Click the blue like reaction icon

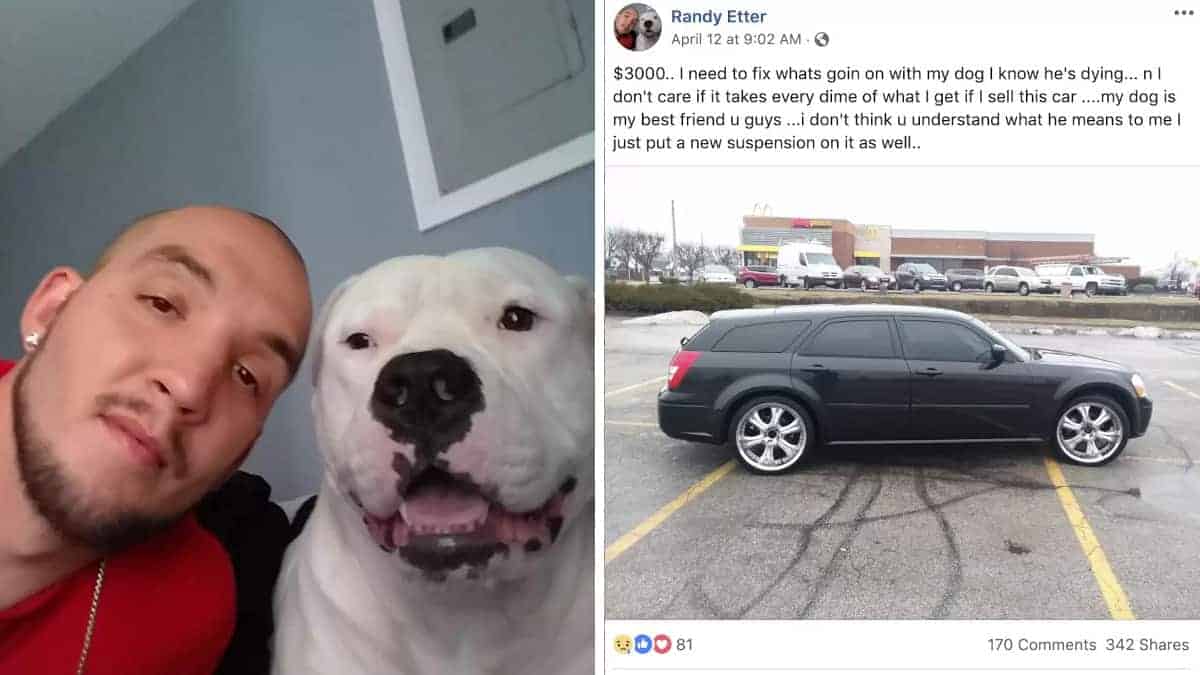[x=642, y=645]
